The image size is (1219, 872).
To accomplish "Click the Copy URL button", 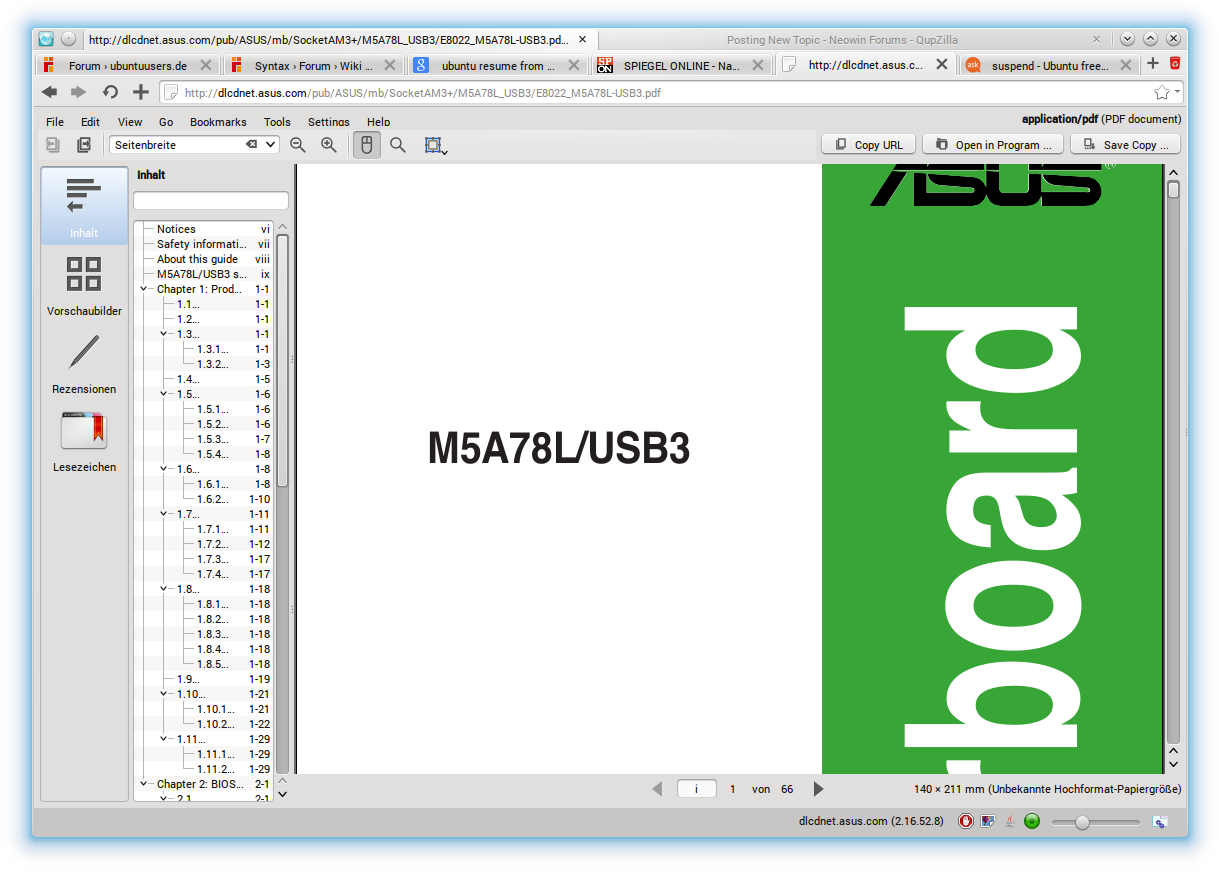I will pos(869,145).
